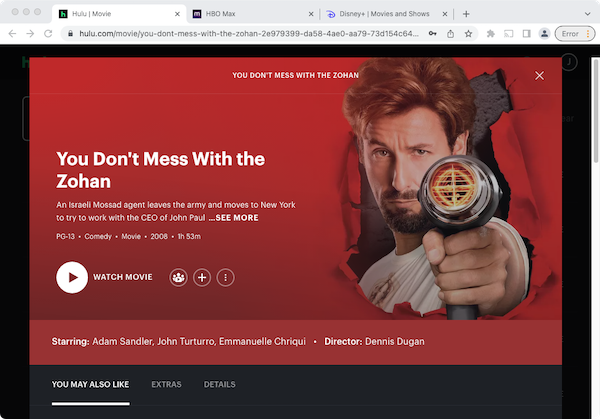Image resolution: width=600 pixels, height=419 pixels.
Task: Select the Hulu Movie browser tab
Action: pos(119,14)
